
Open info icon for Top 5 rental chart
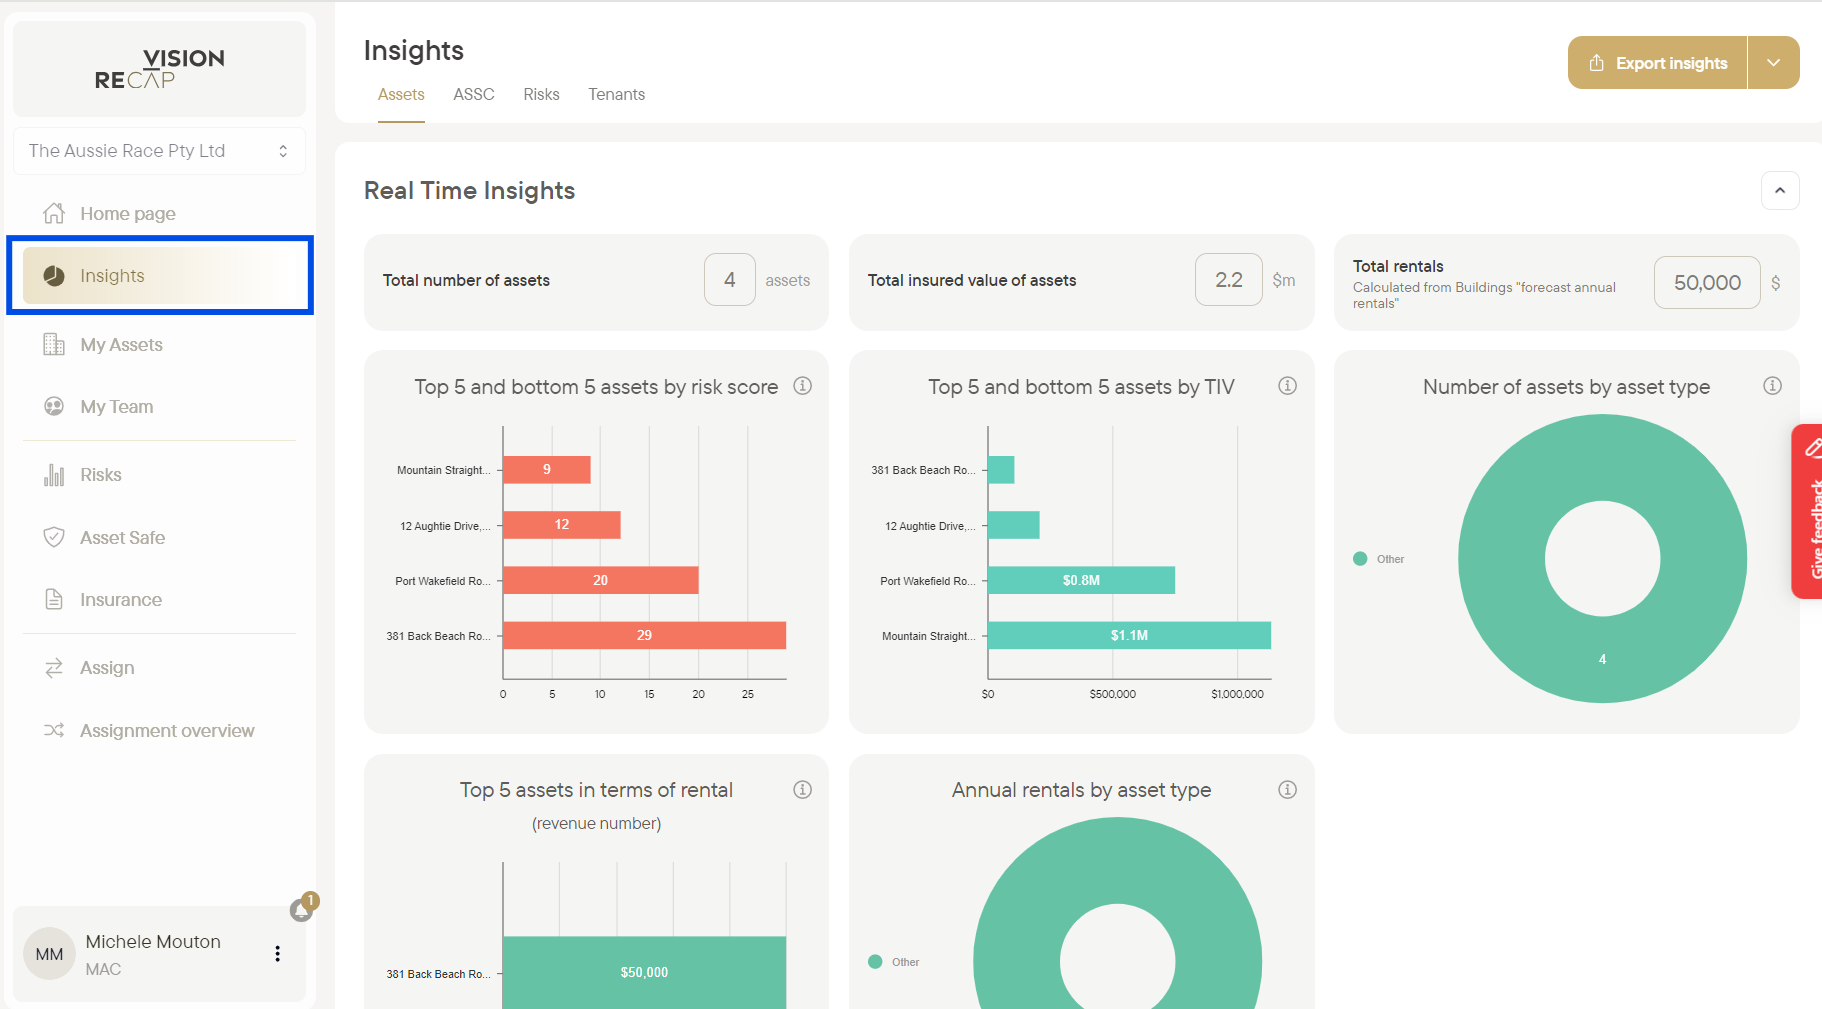(x=803, y=790)
